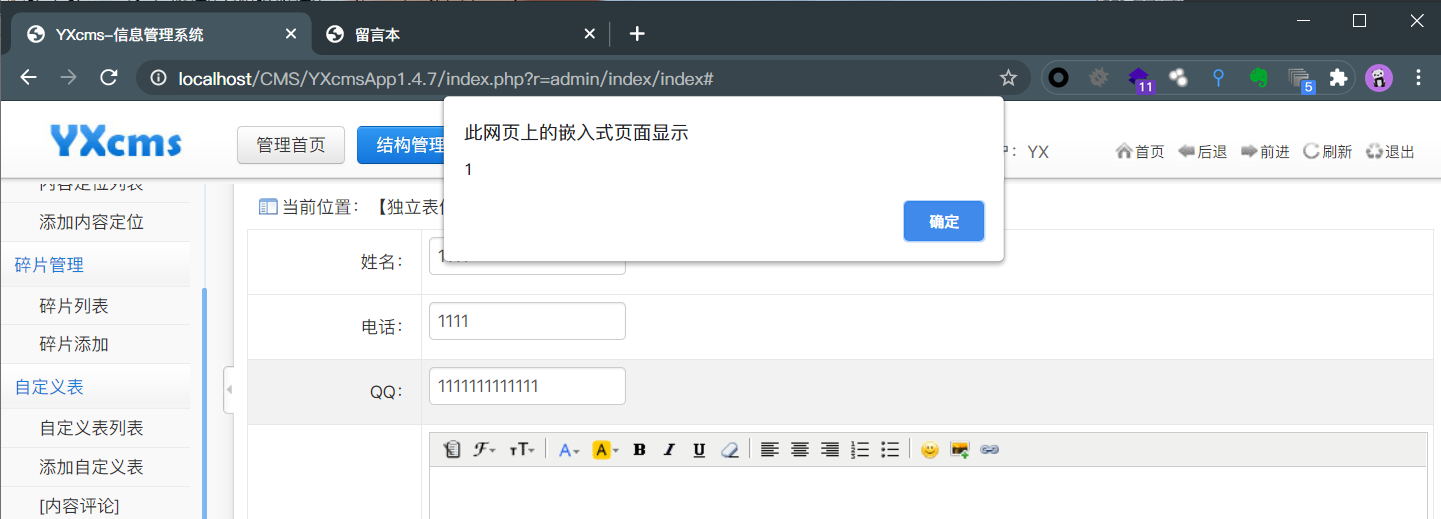
Task: Click the address bar URL
Action: [445, 78]
